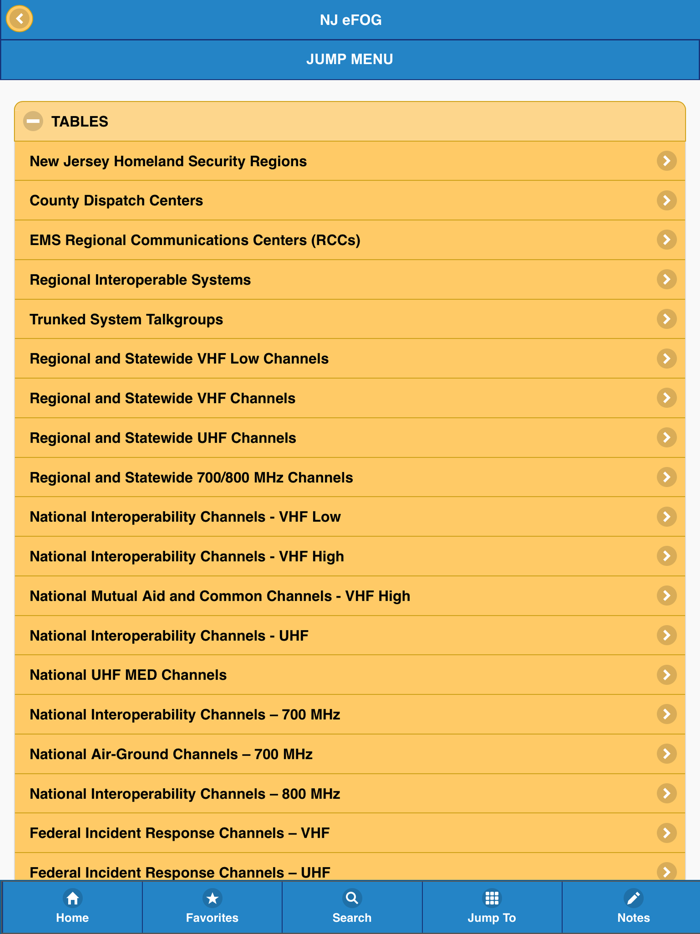Click chevron on Interoperability VHF Low row

point(667,516)
